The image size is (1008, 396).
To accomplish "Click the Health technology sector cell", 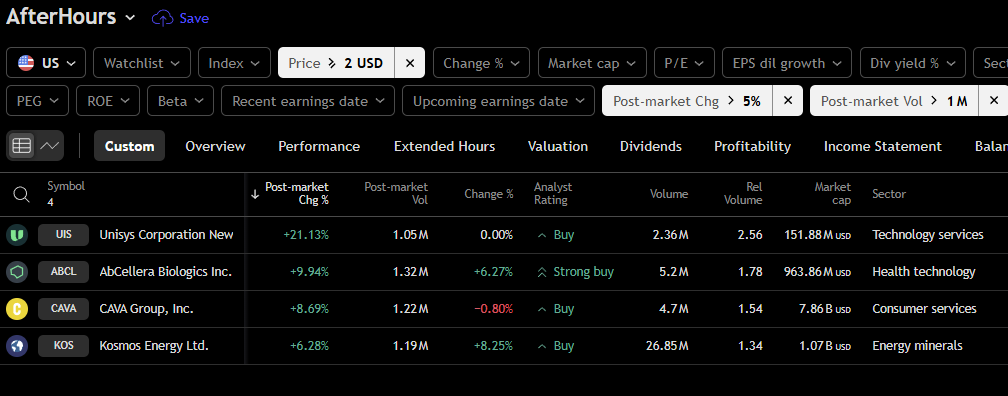I will 924,272.
